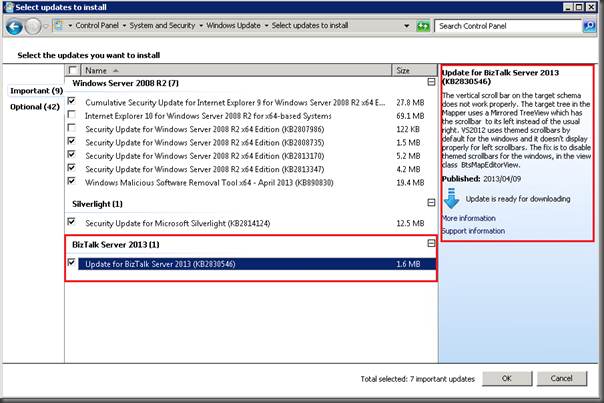Toggle the select-all checkbox in header
The image size is (604, 403).
[72, 70]
